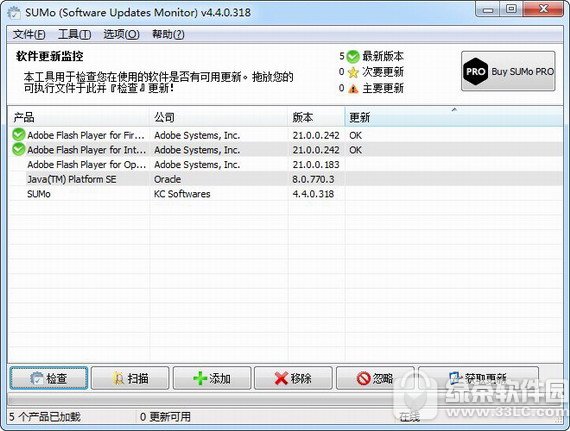Maximize the SUMo window

[x=511, y=9]
